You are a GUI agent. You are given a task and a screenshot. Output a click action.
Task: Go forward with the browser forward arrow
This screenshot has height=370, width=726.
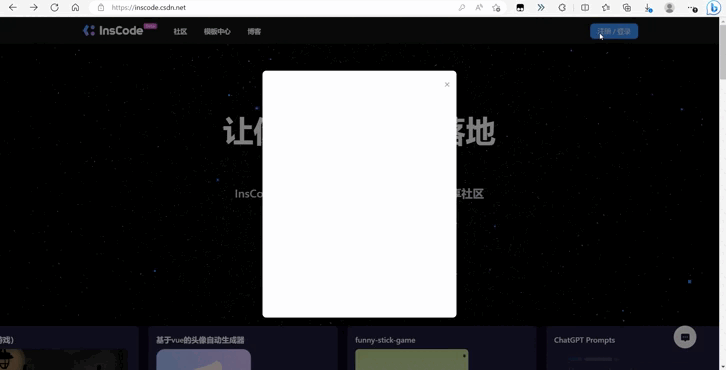coord(33,7)
